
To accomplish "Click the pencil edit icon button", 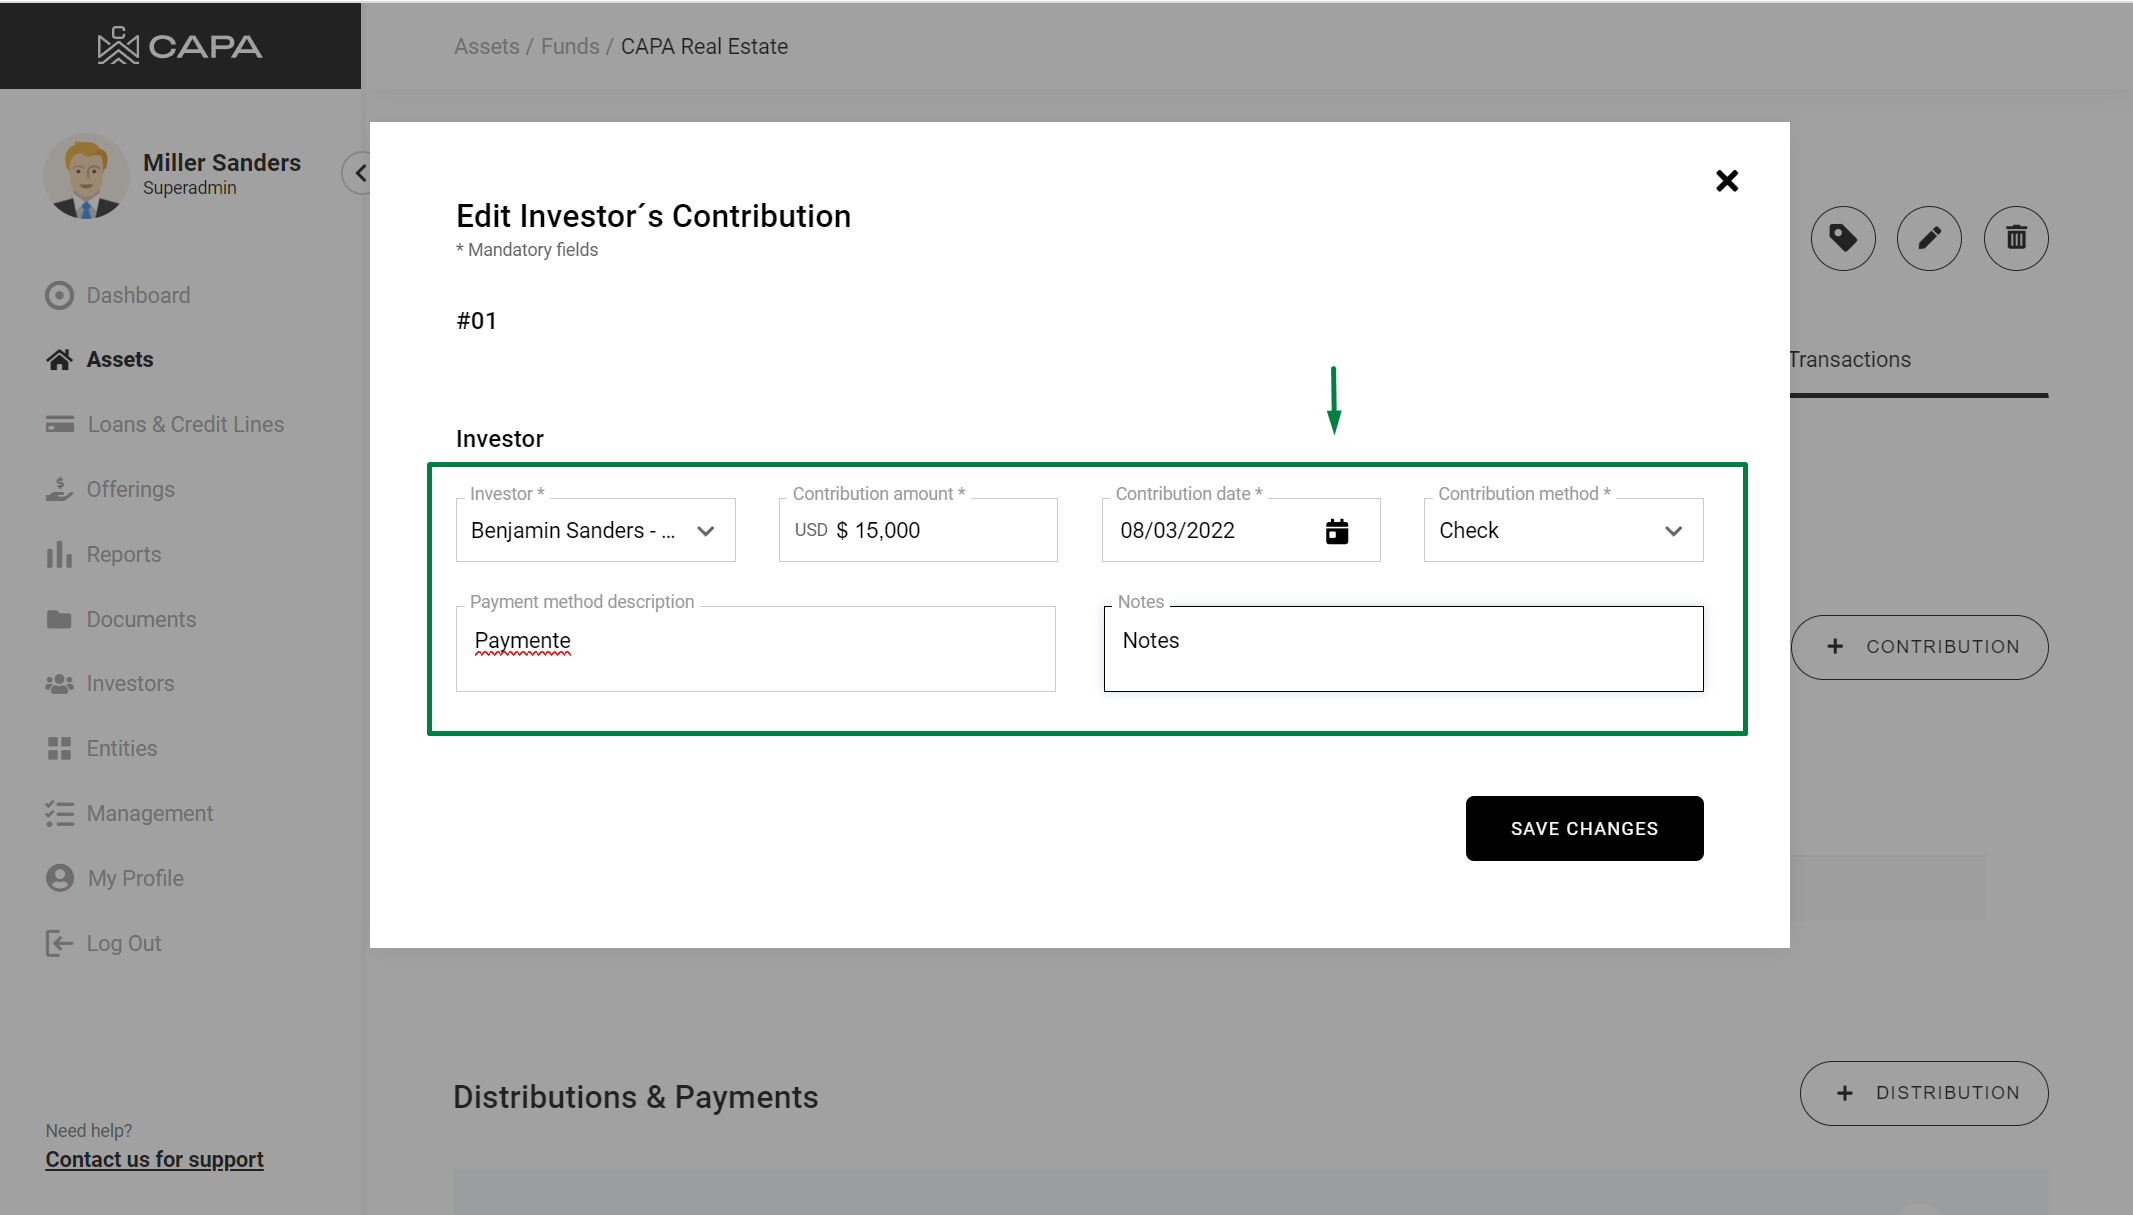I will 1928,239.
